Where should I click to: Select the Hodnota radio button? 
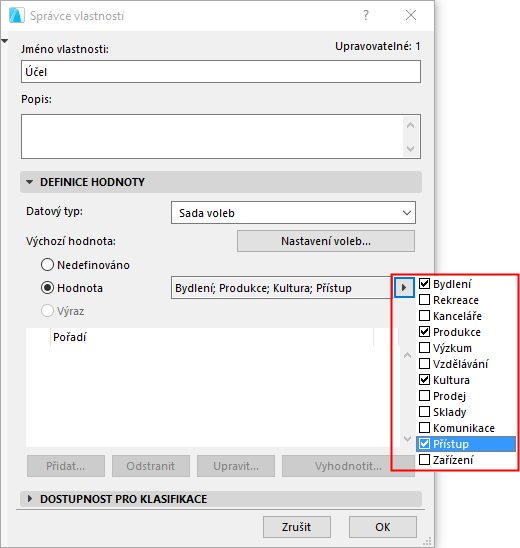coord(48,288)
